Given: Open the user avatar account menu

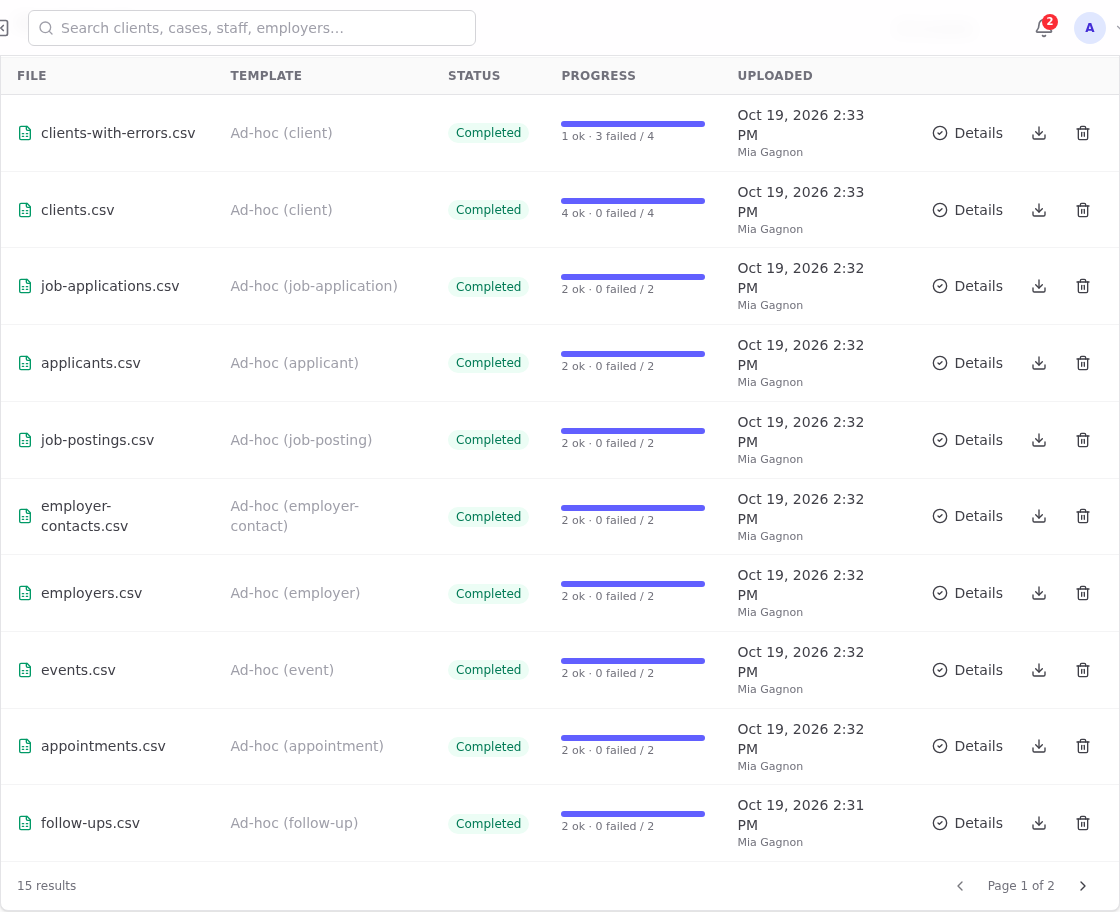Looking at the screenshot, I should [x=1089, y=28].
